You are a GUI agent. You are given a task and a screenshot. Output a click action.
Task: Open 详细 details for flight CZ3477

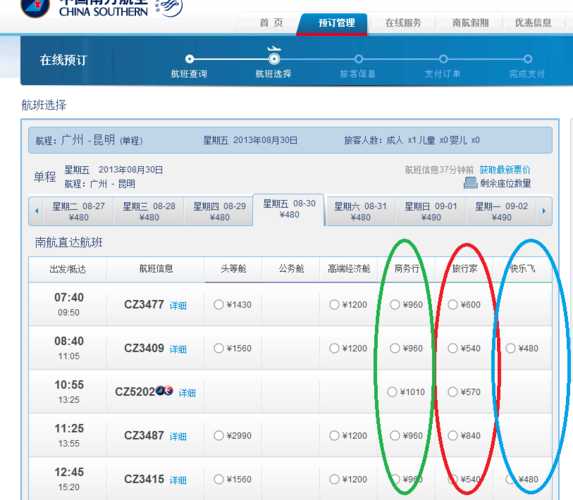click(x=178, y=306)
